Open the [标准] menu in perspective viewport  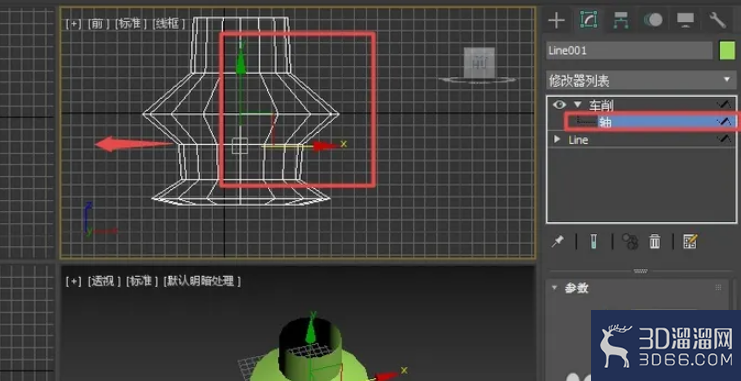pos(142,281)
